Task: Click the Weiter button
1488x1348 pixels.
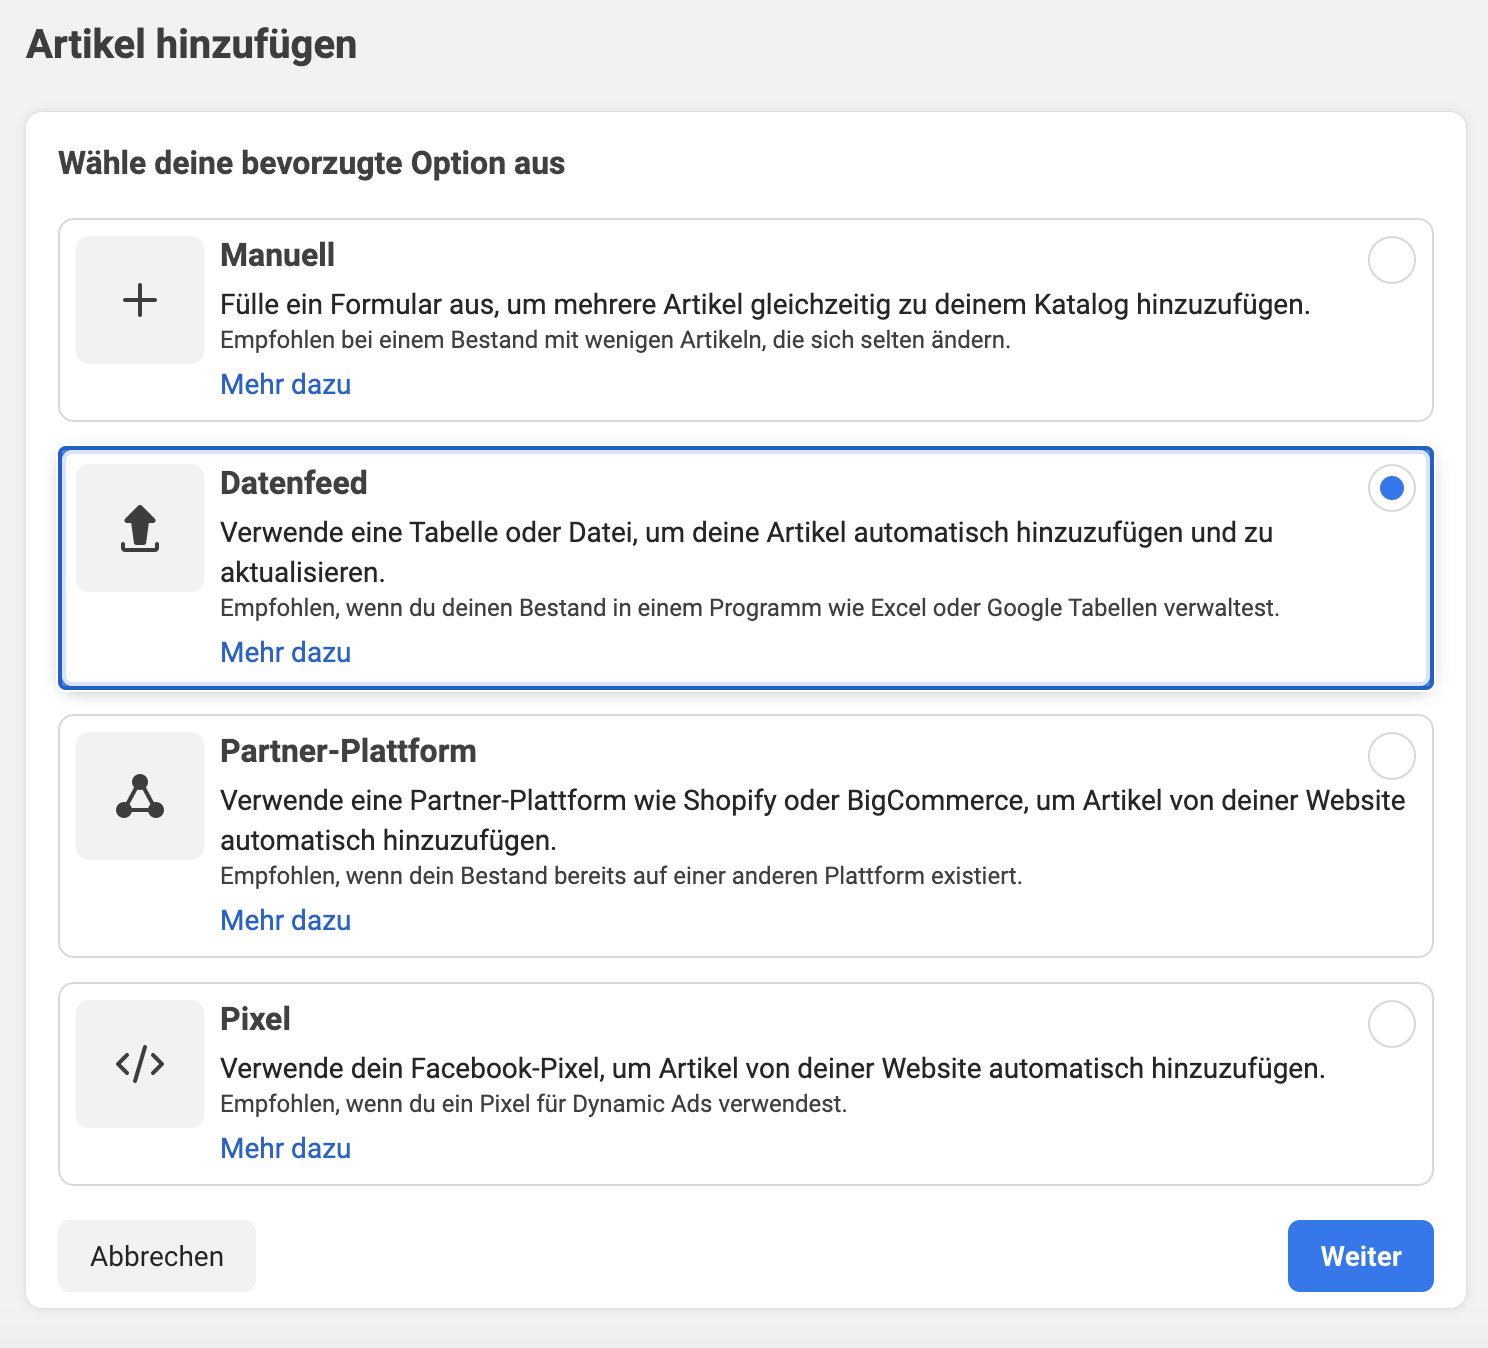Action: 1361,1256
